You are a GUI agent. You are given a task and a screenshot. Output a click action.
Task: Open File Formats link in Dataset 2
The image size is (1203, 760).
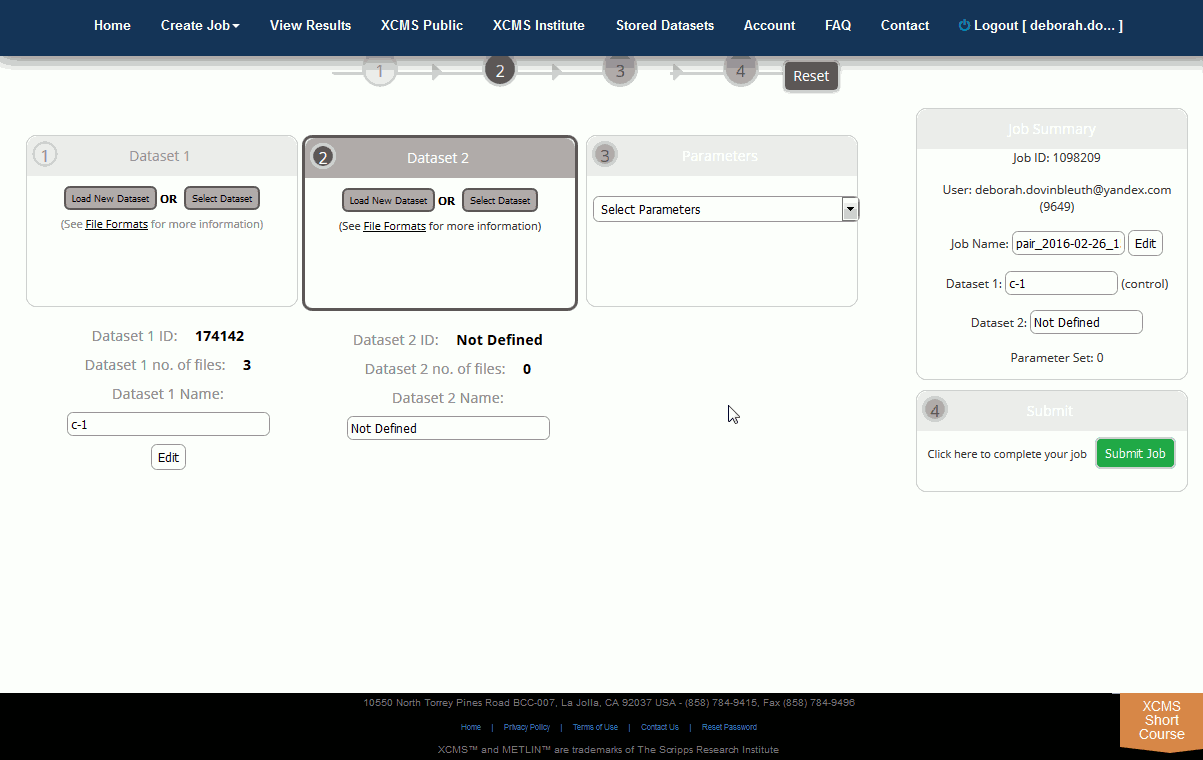(394, 226)
